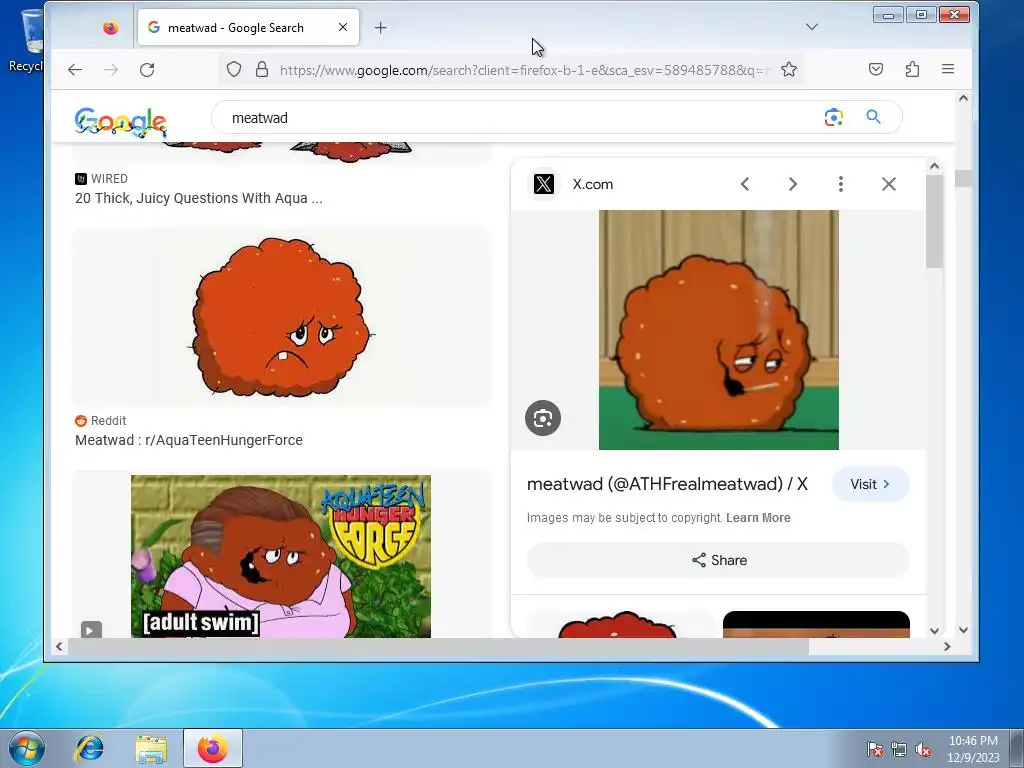Open the adult swim video thumbnail
Viewport: 1024px width, 768px height.
click(281, 556)
